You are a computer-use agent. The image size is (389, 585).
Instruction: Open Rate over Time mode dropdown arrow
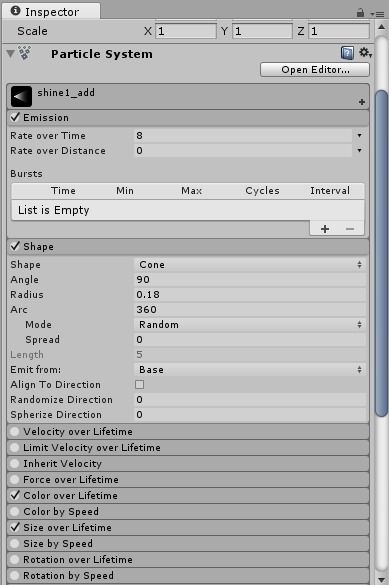(360, 135)
